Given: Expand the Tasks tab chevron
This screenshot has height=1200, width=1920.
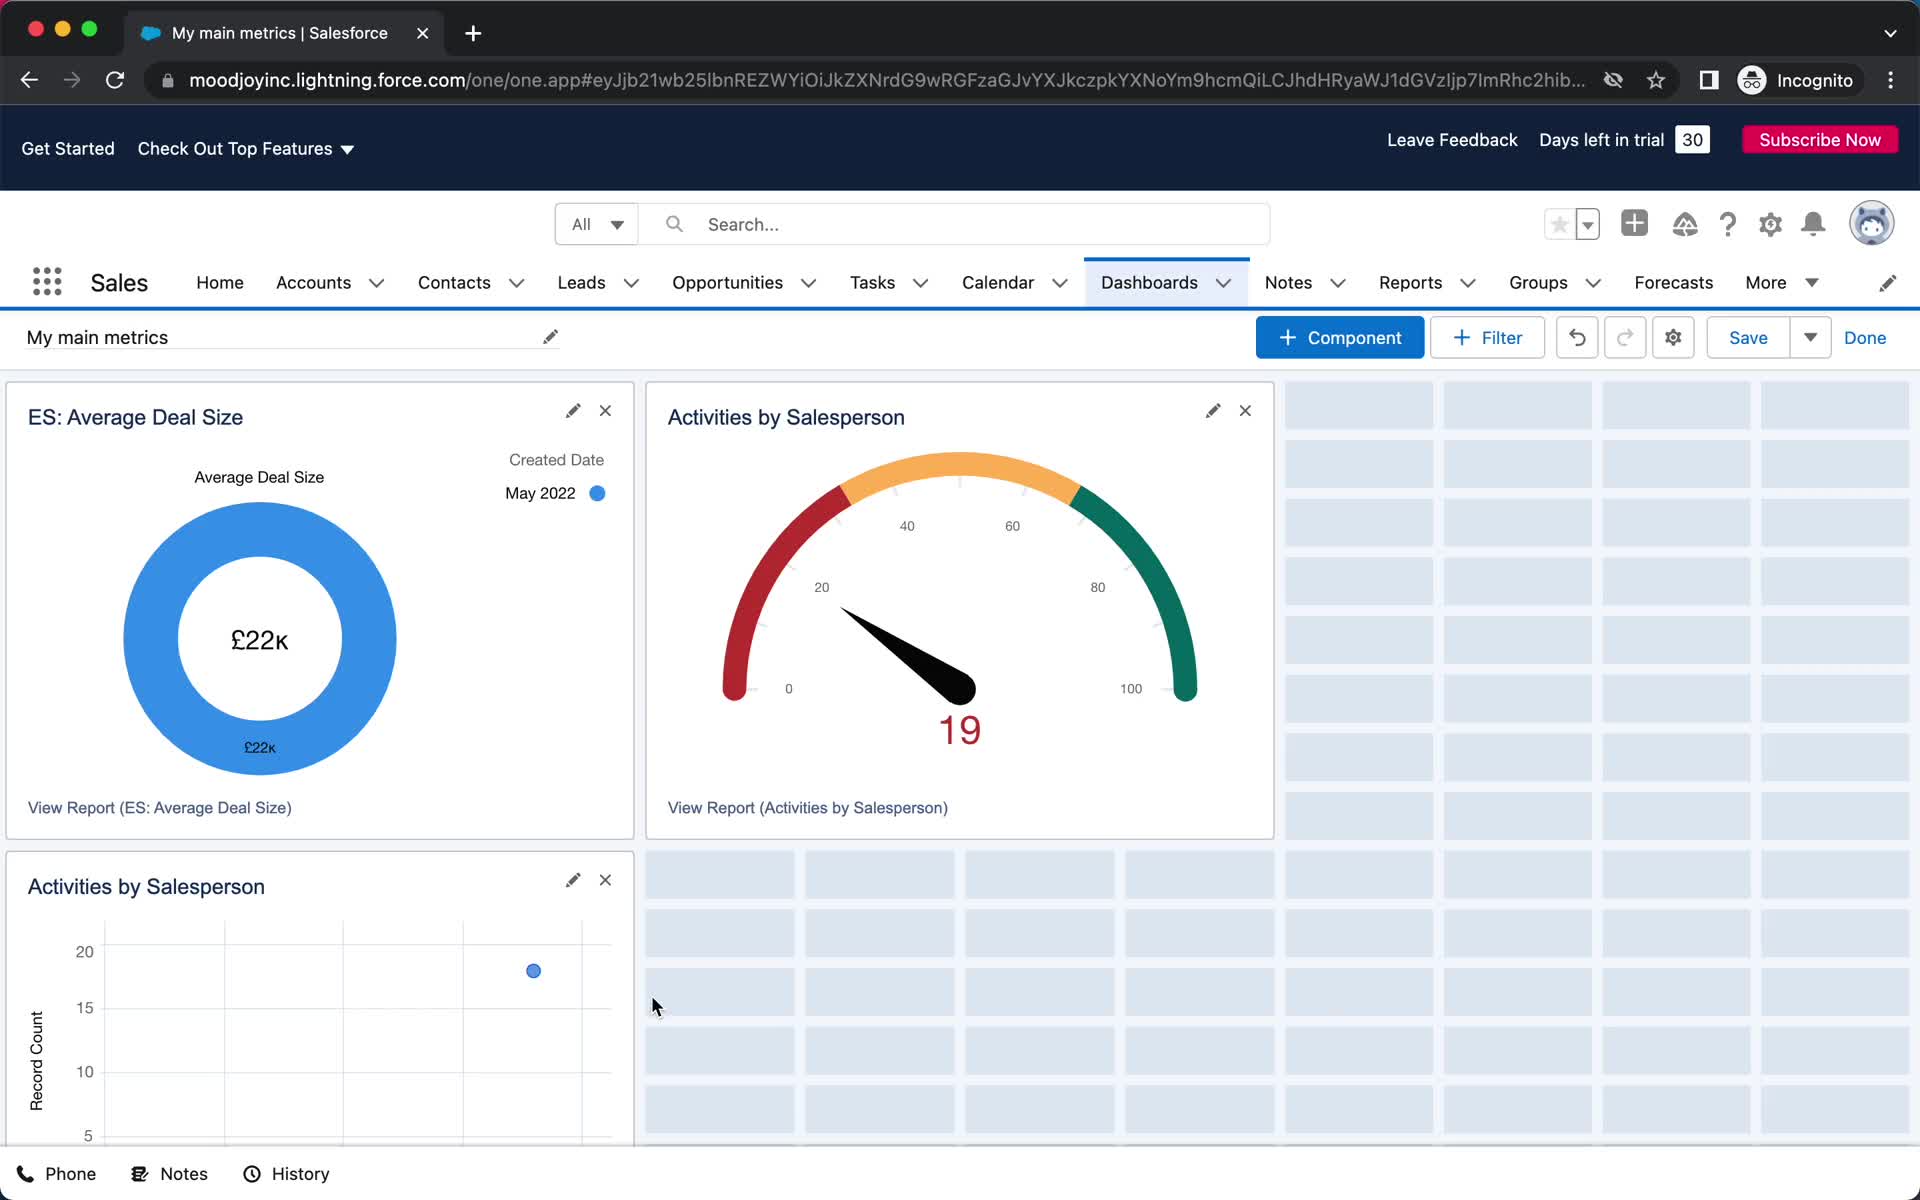Looking at the screenshot, I should 920,283.
